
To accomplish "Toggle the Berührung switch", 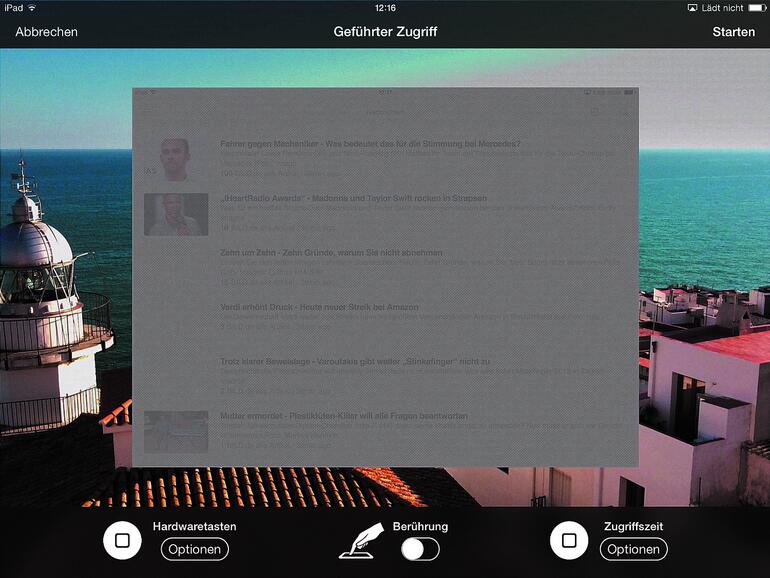I will coord(420,549).
